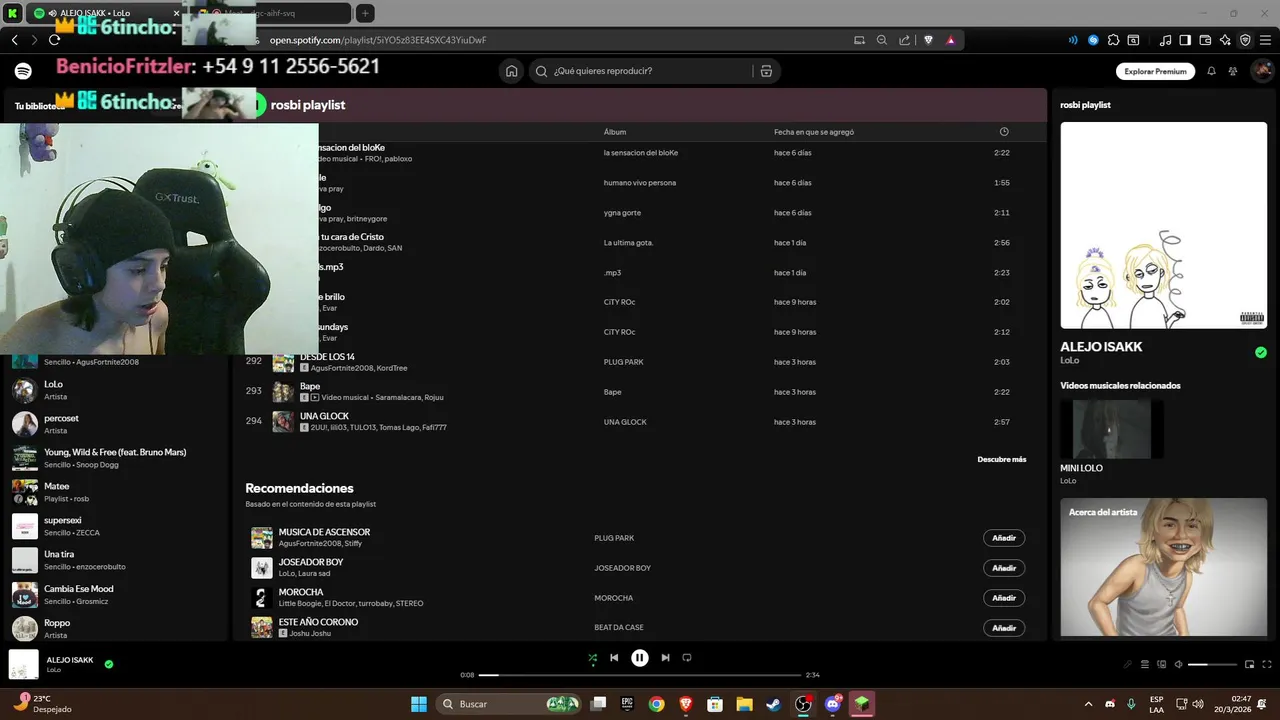
Task: Open the Brave Leo AI sparkle icon
Action: pyautogui.click(x=1225, y=40)
